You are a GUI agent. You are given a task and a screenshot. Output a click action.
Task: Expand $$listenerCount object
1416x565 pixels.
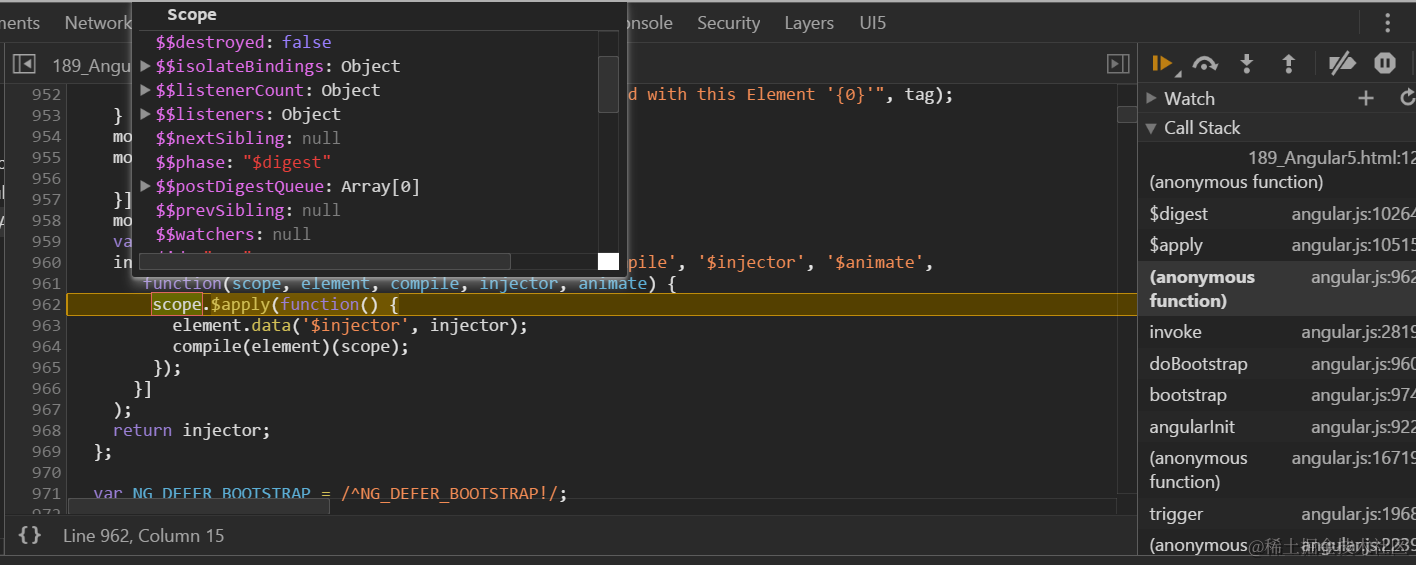pos(146,90)
